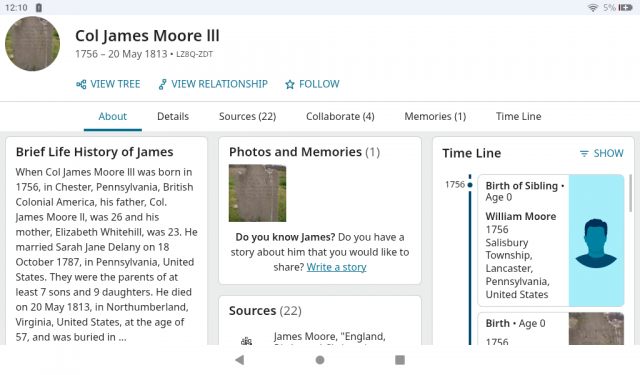Open William Moore sibling timeline card
The width and height of the screenshot is (640, 375).
pyautogui.click(x=551, y=240)
